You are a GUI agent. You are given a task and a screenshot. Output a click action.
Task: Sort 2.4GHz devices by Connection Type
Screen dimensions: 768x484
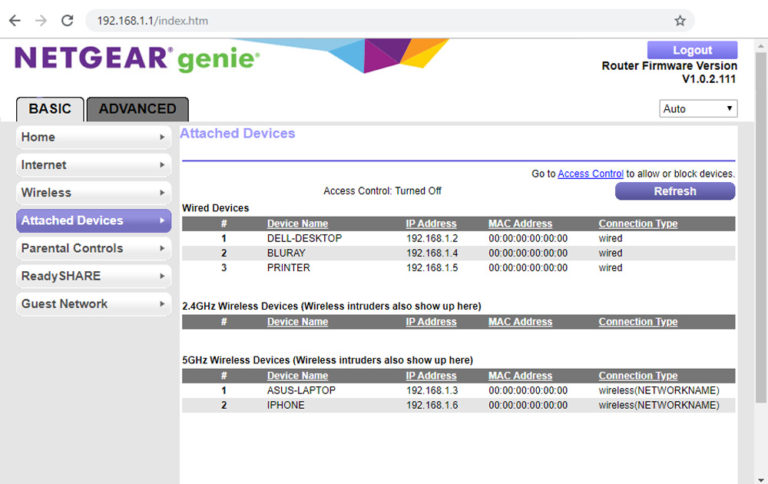tap(638, 322)
